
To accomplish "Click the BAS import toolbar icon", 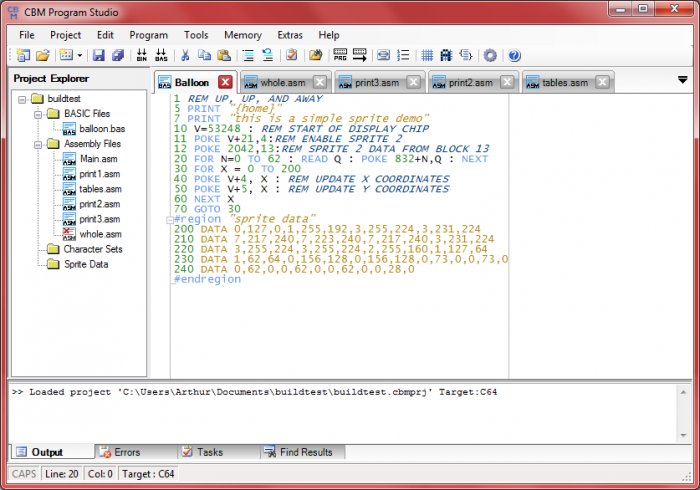I will point(161,55).
